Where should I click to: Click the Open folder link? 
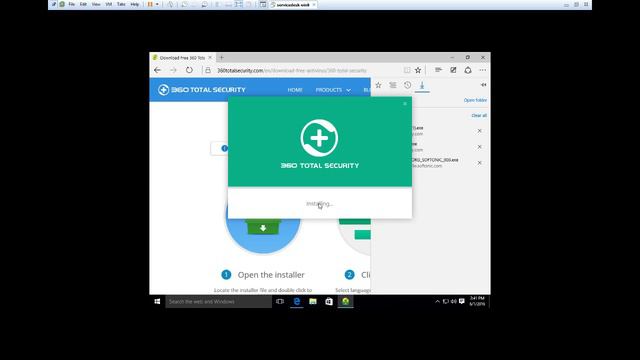click(475, 100)
